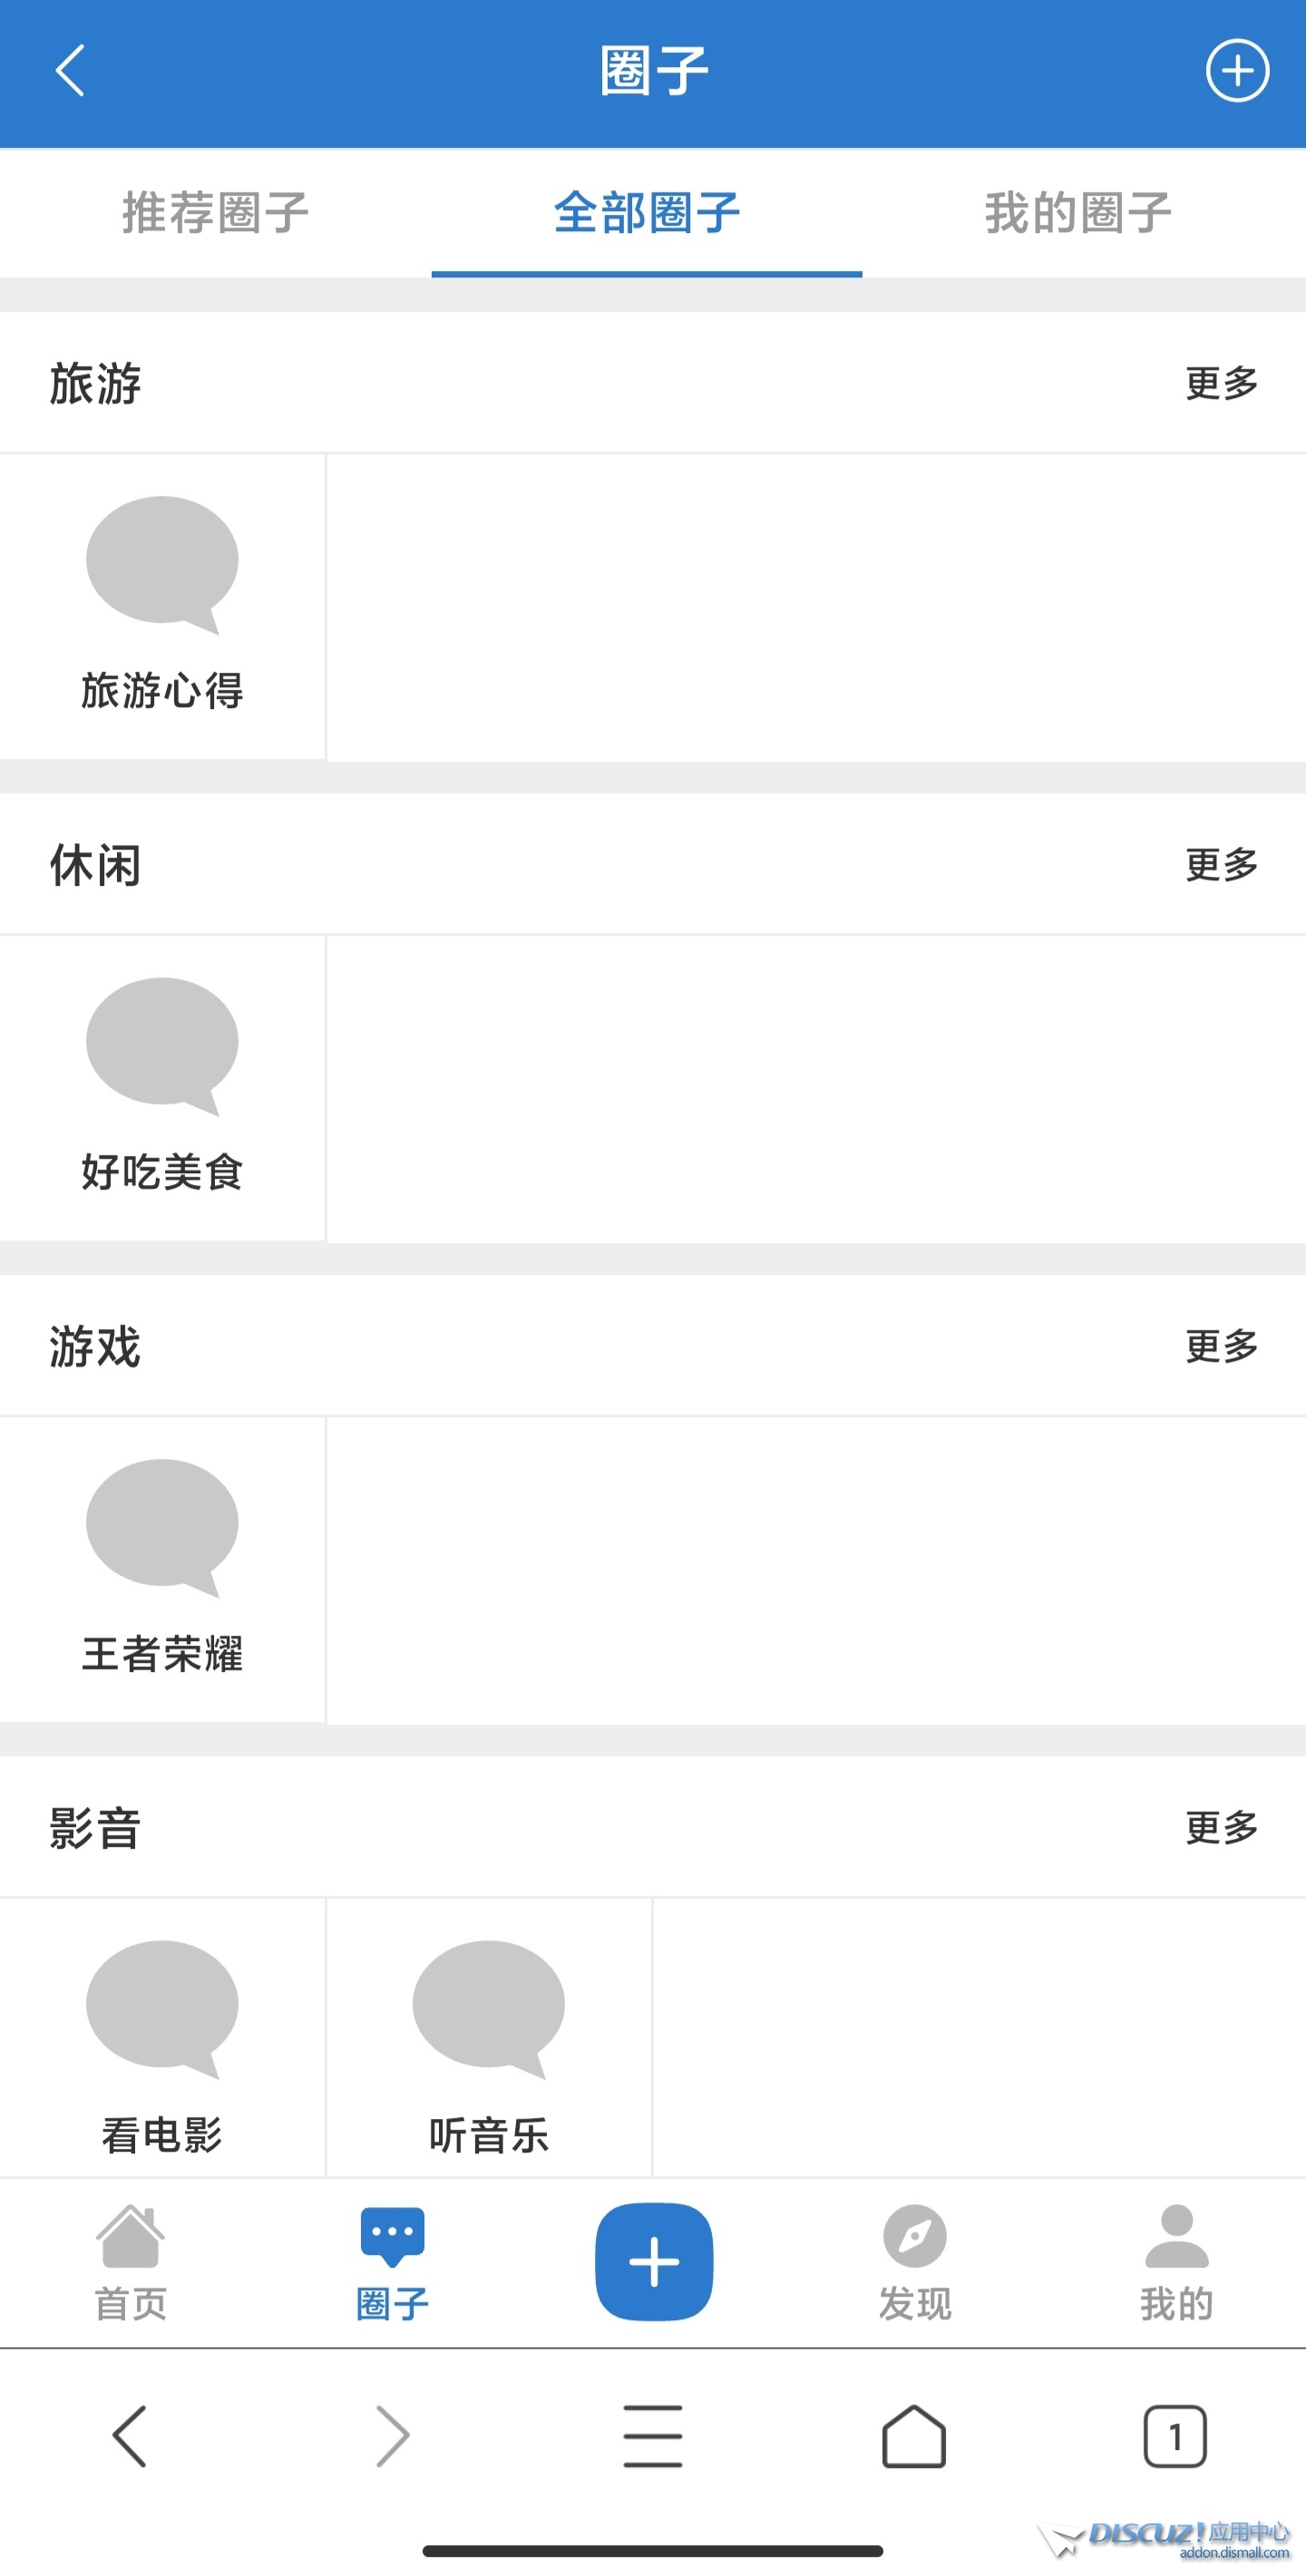
Task: Open the 王者荣耀 circle
Action: (162, 1569)
